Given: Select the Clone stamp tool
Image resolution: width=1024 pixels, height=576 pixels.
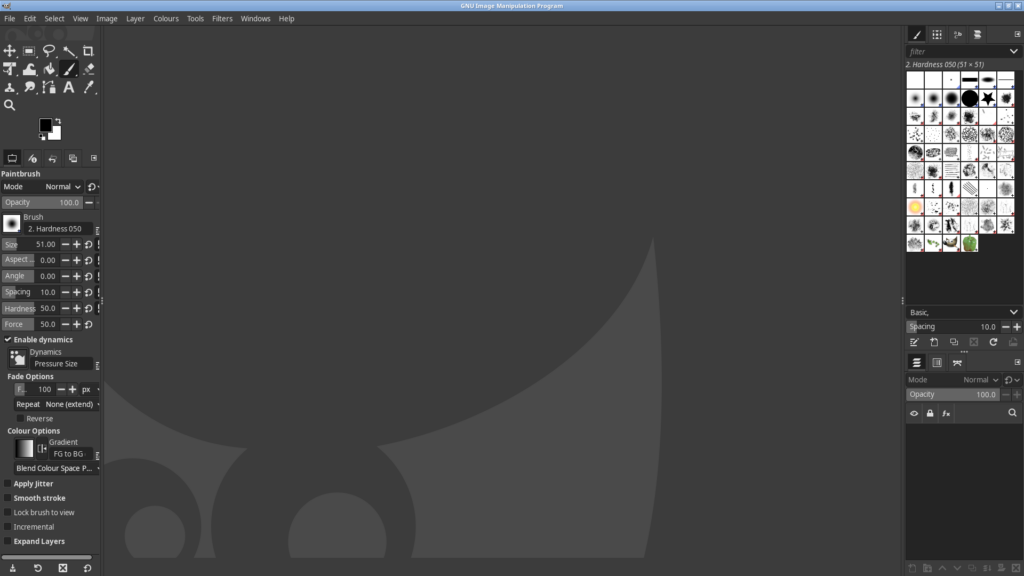Looking at the screenshot, I should (x=9, y=88).
